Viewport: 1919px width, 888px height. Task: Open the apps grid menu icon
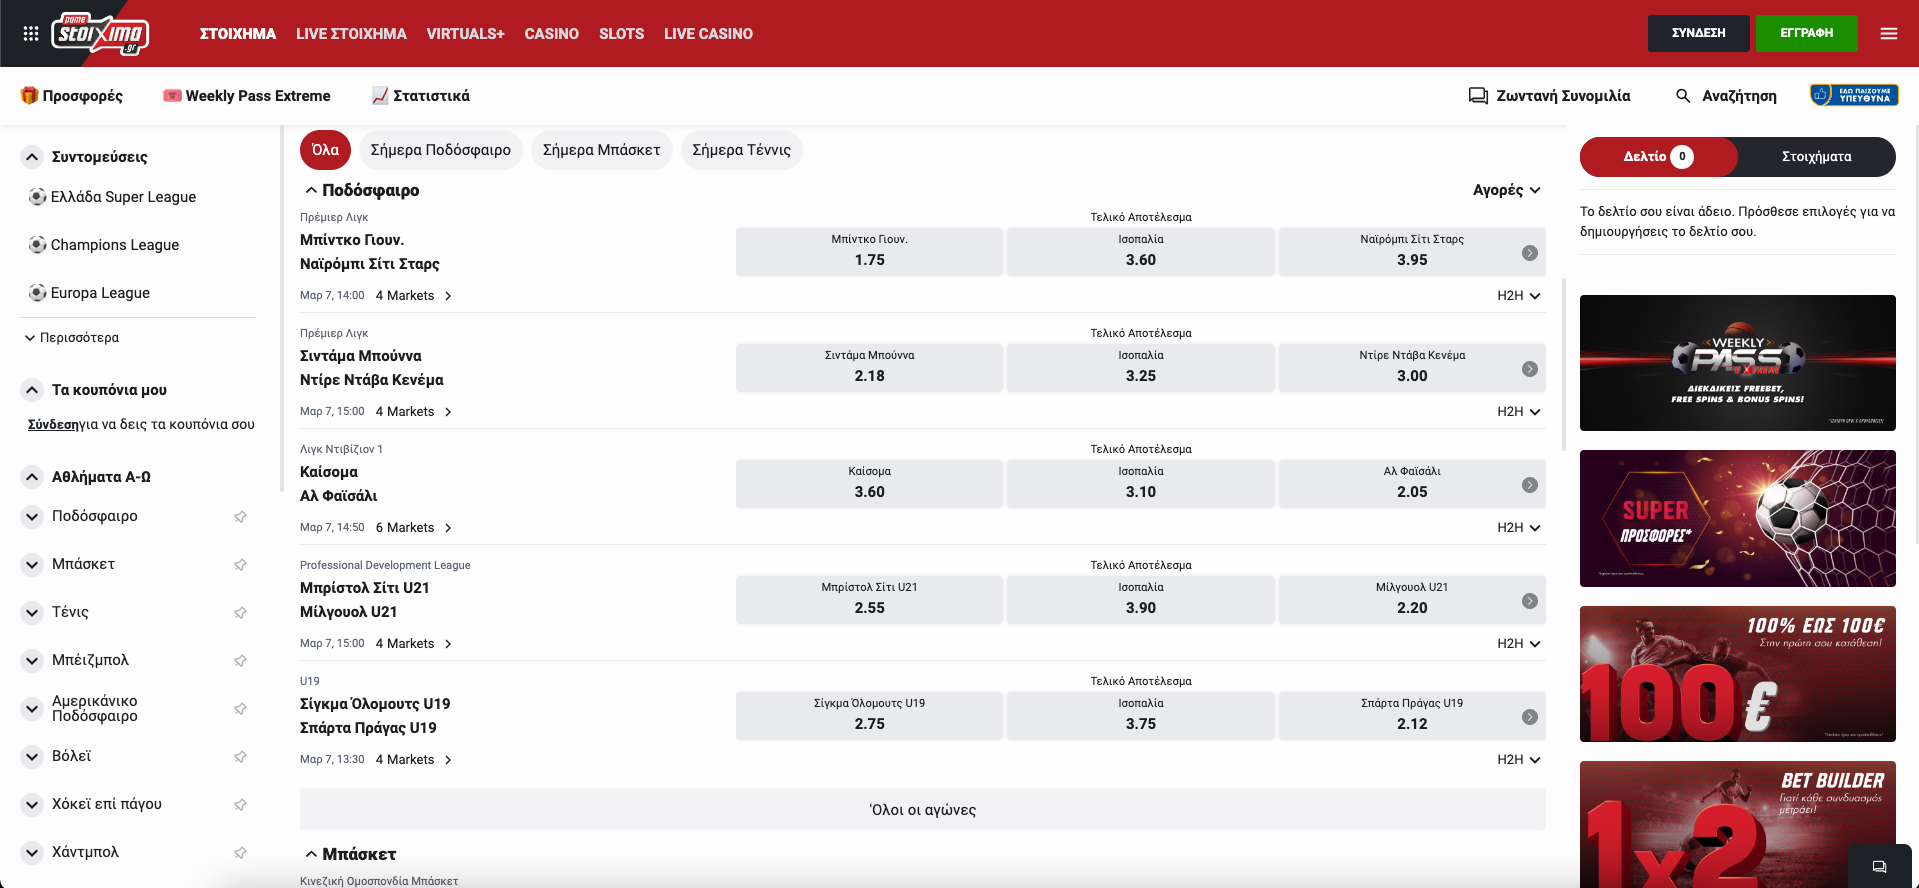point(31,34)
